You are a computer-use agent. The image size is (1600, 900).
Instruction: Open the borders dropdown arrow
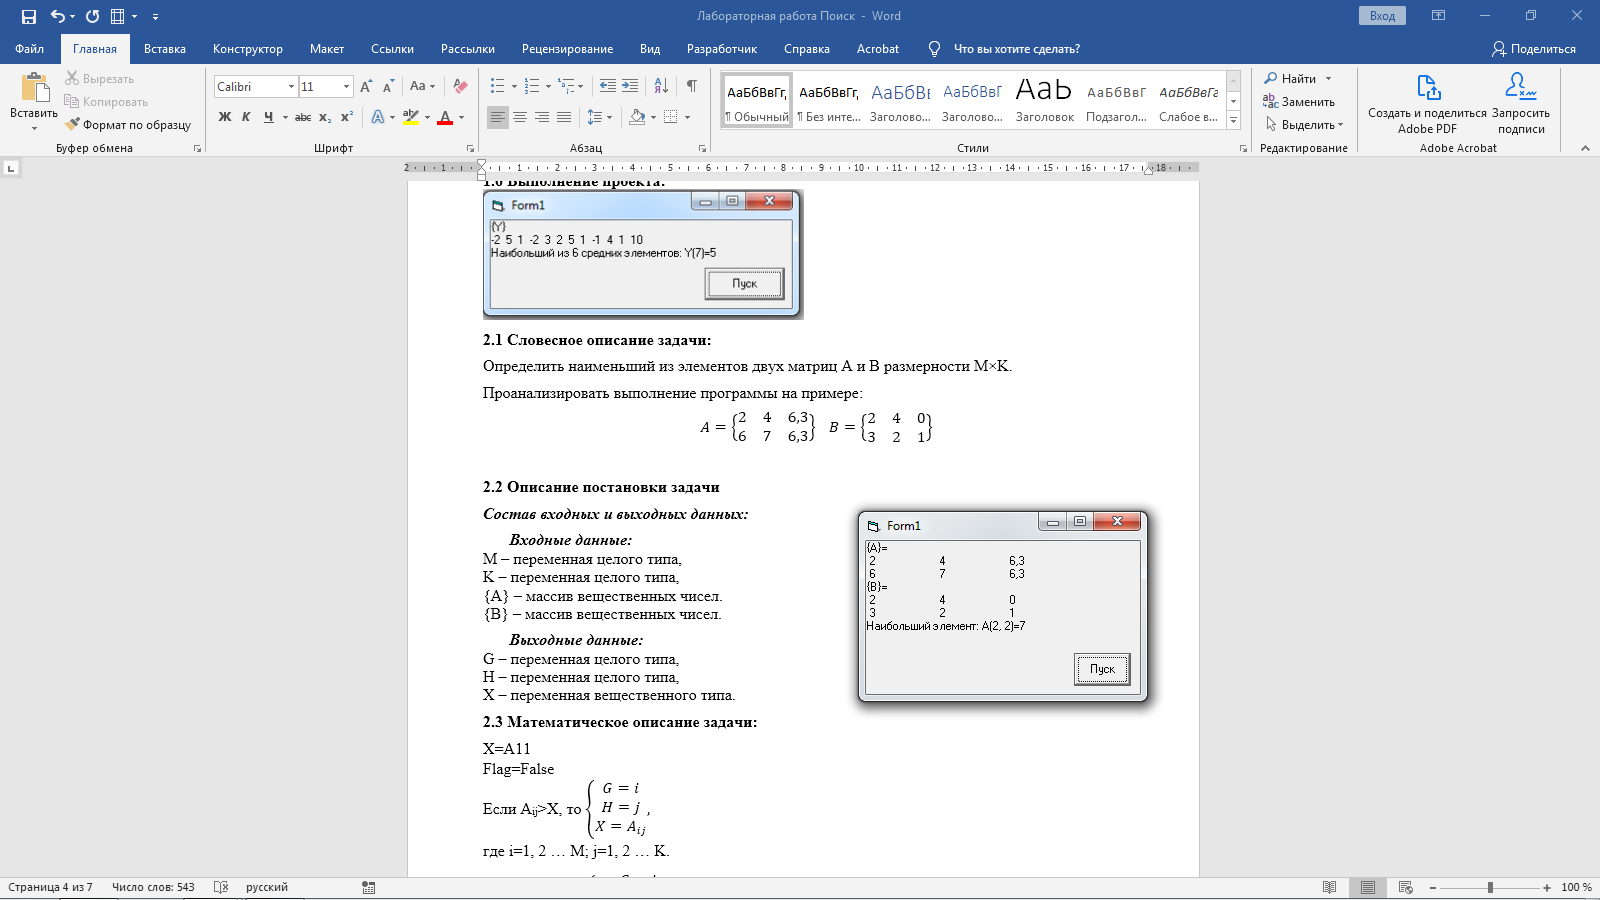(x=687, y=117)
